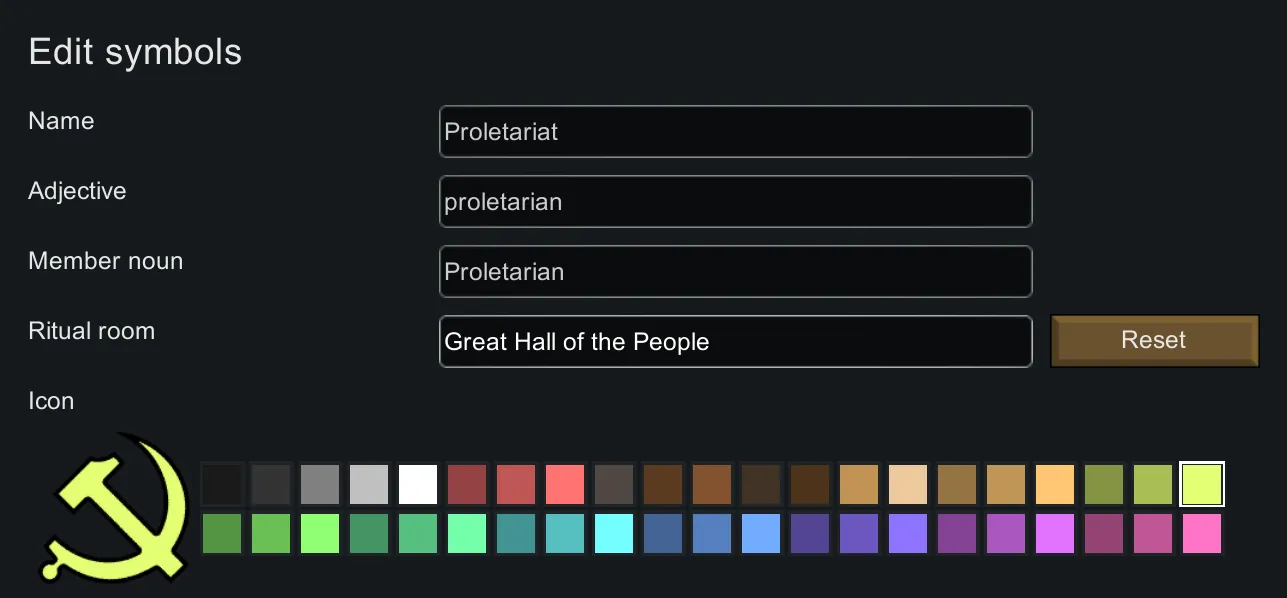The image size is (1287, 598).
Task: Choose the pale beige color swatch
Action: coord(908,484)
